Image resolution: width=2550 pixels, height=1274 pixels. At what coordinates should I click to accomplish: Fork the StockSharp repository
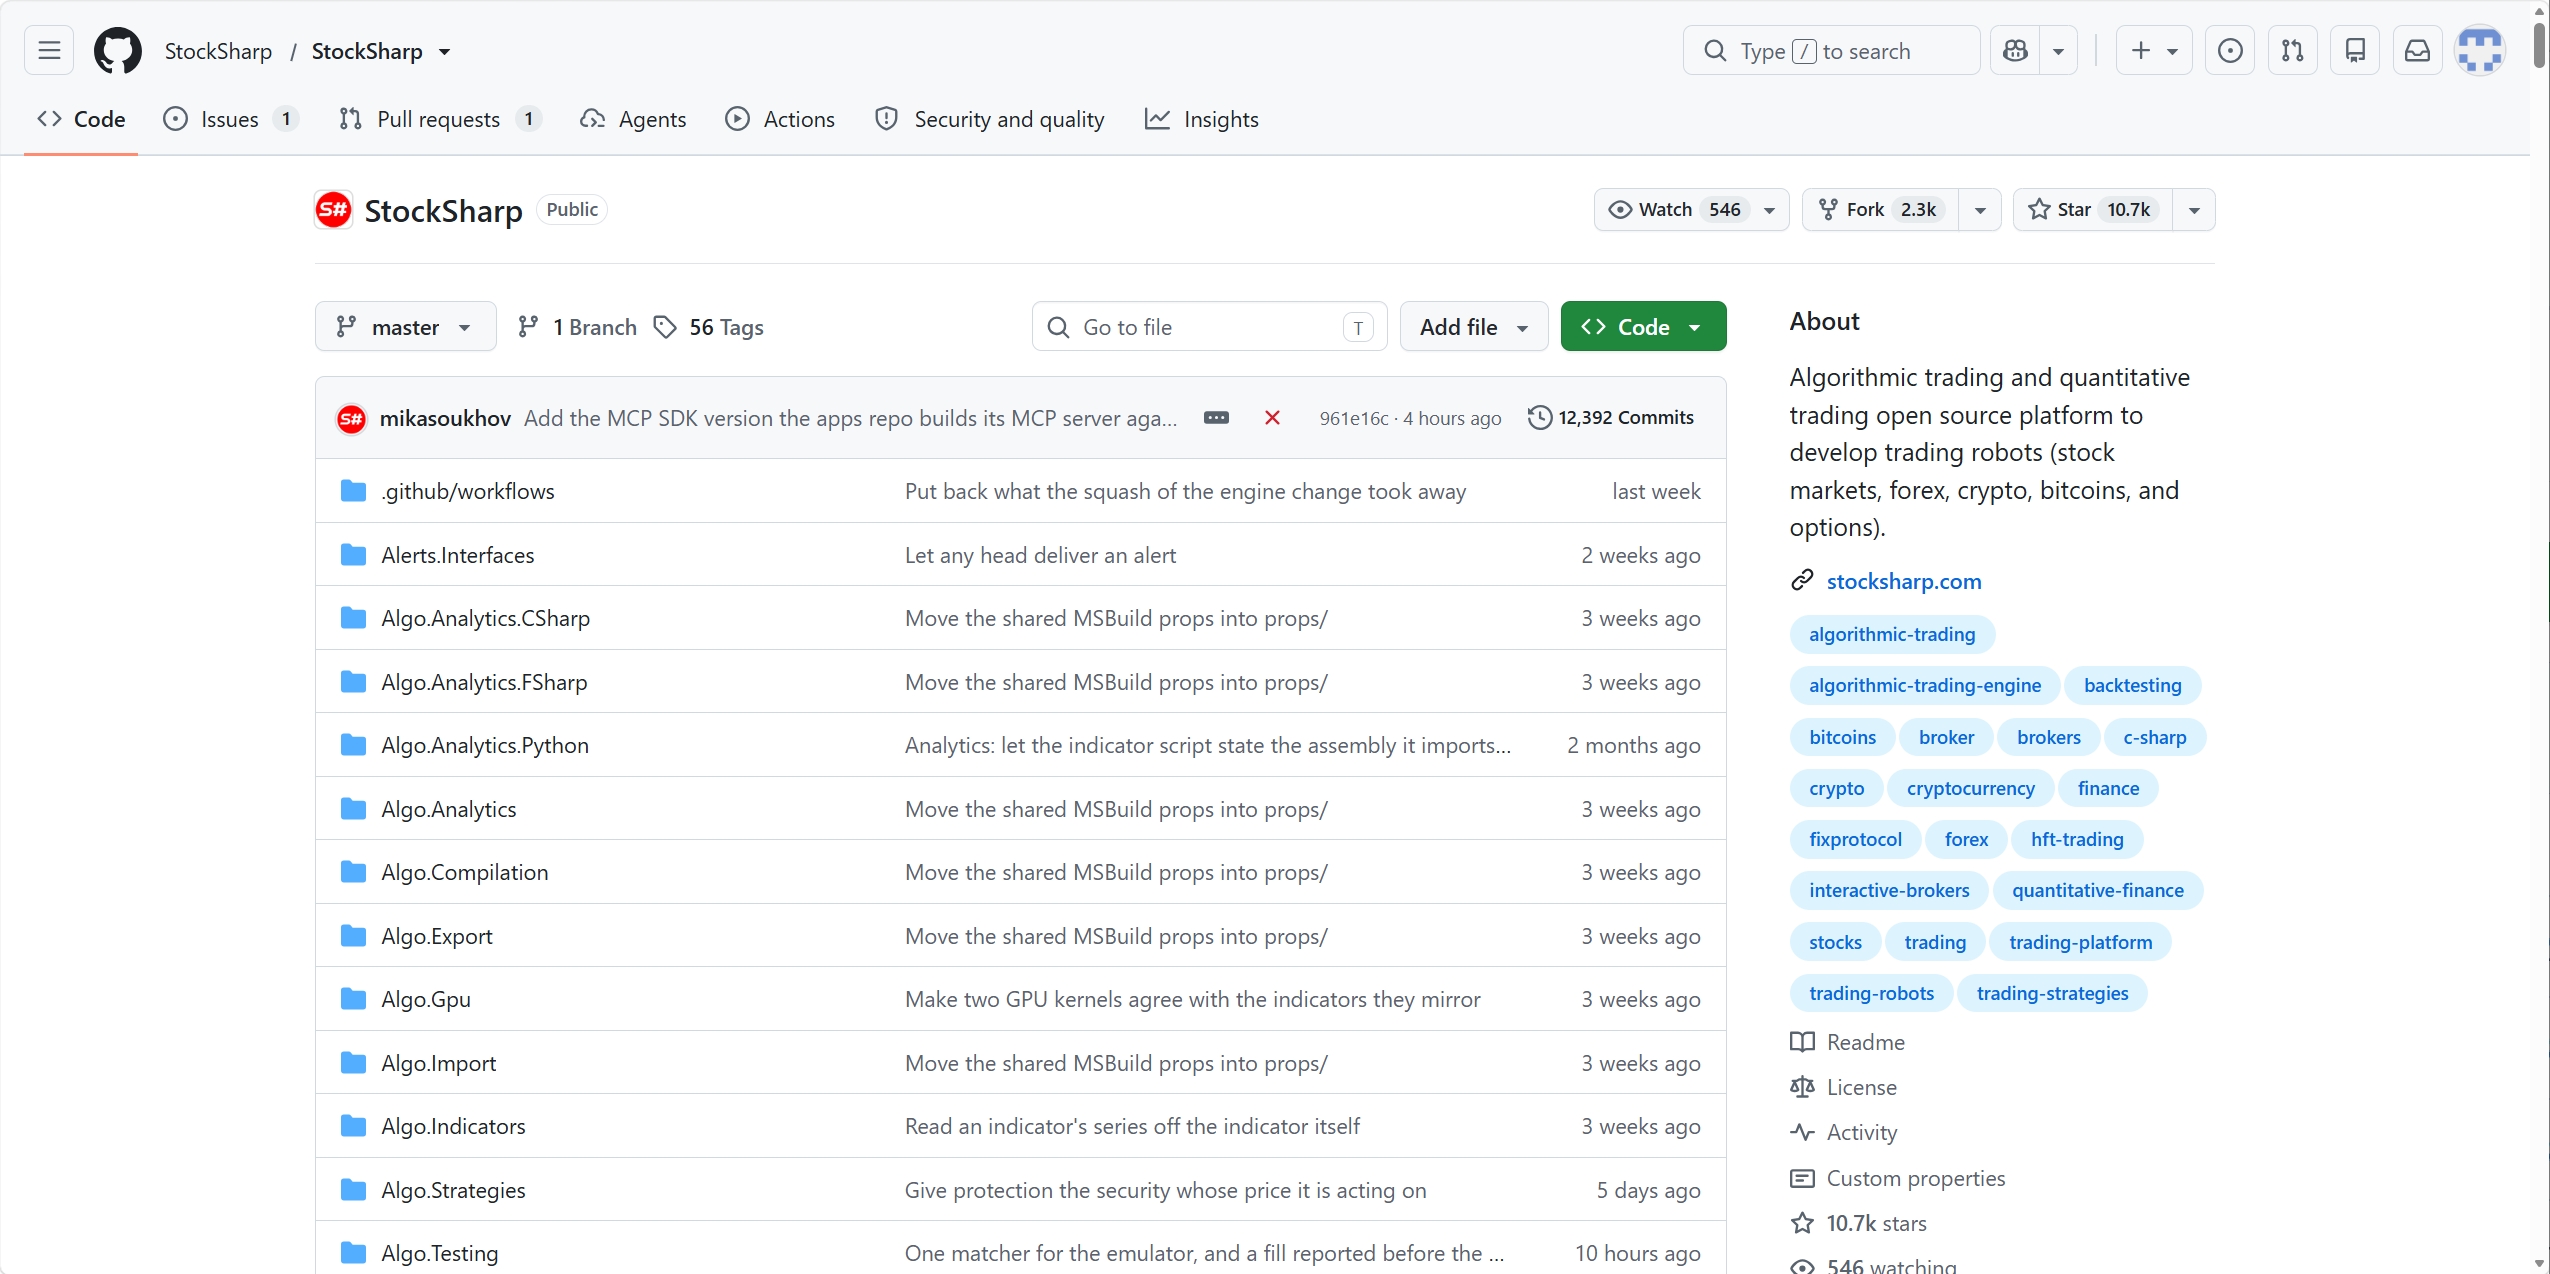[1880, 210]
